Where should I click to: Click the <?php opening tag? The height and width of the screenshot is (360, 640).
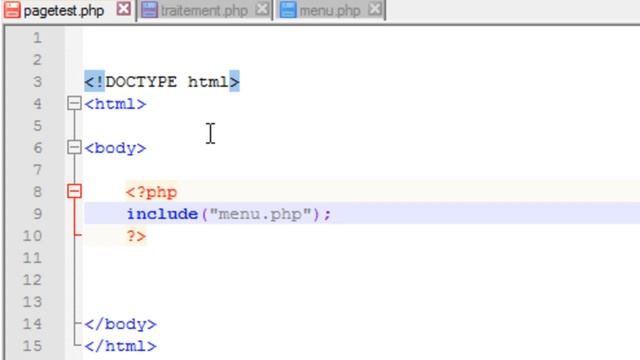[151, 192]
